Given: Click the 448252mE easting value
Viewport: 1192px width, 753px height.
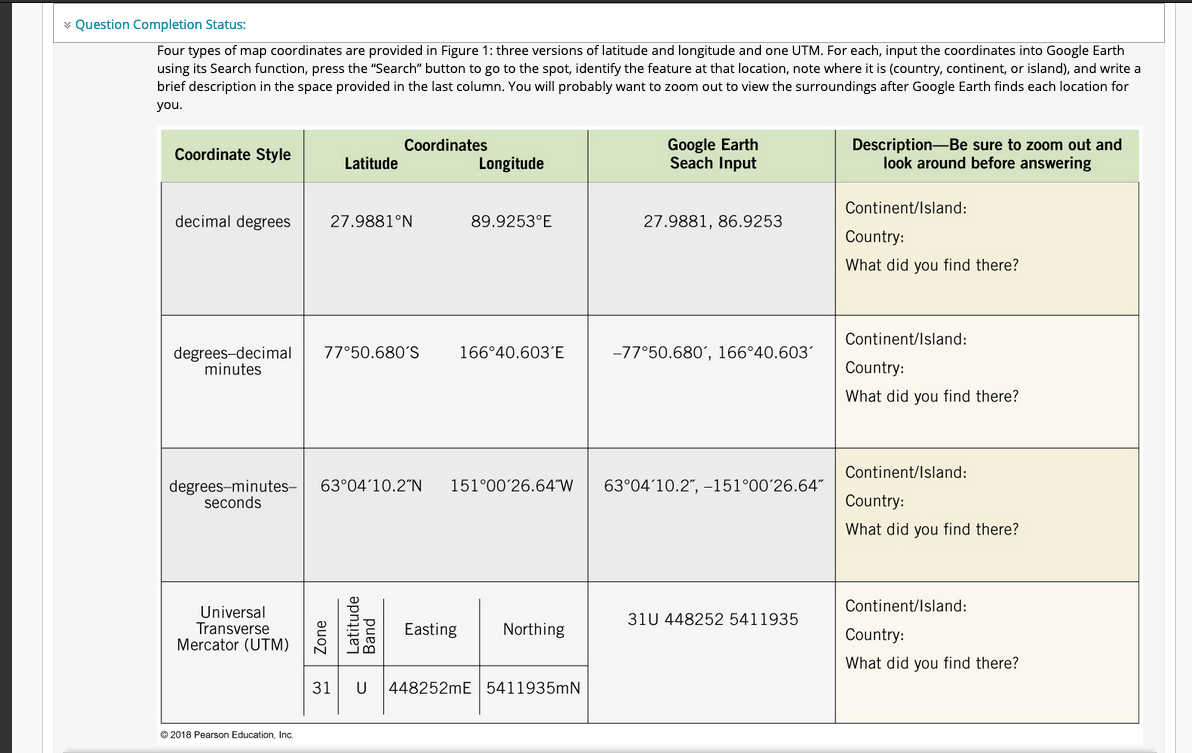Looking at the screenshot, I should click(x=430, y=688).
